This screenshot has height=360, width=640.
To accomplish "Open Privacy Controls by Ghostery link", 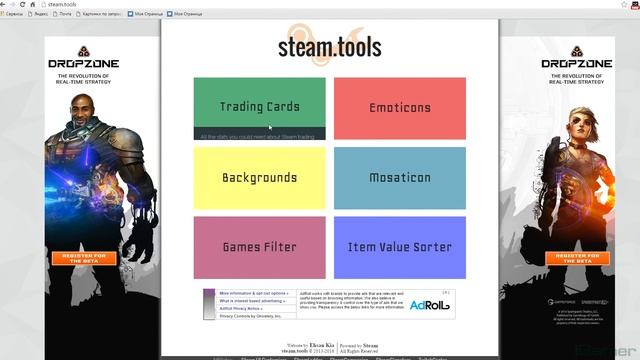I will 250,316.
